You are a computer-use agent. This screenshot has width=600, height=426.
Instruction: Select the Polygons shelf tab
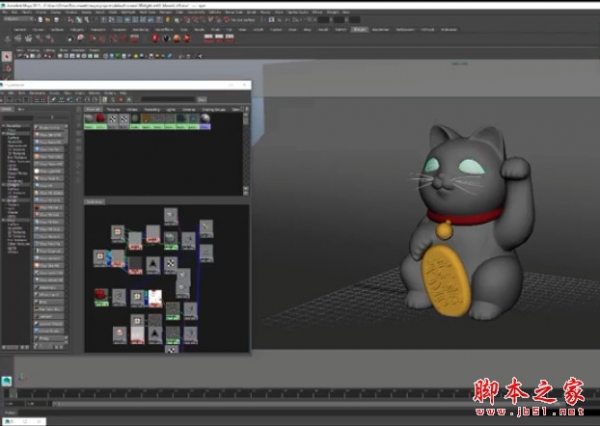click(x=77, y=29)
